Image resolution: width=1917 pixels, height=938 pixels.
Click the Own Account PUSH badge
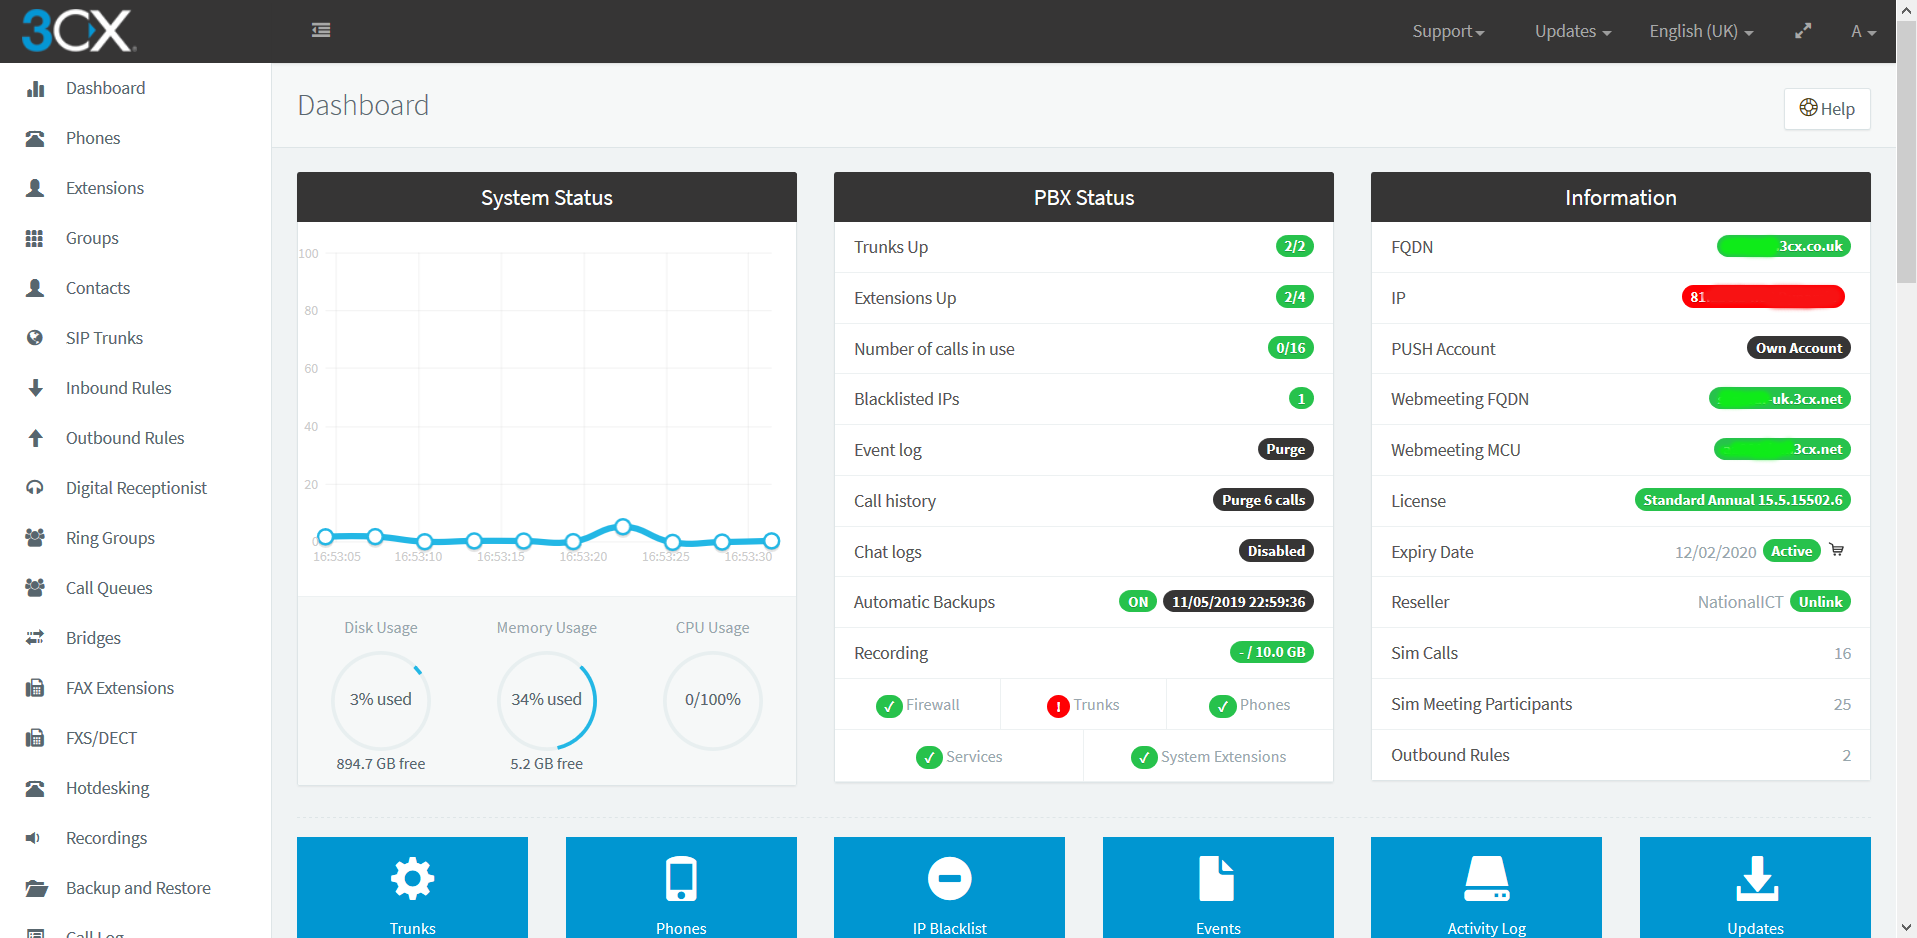[x=1798, y=348]
